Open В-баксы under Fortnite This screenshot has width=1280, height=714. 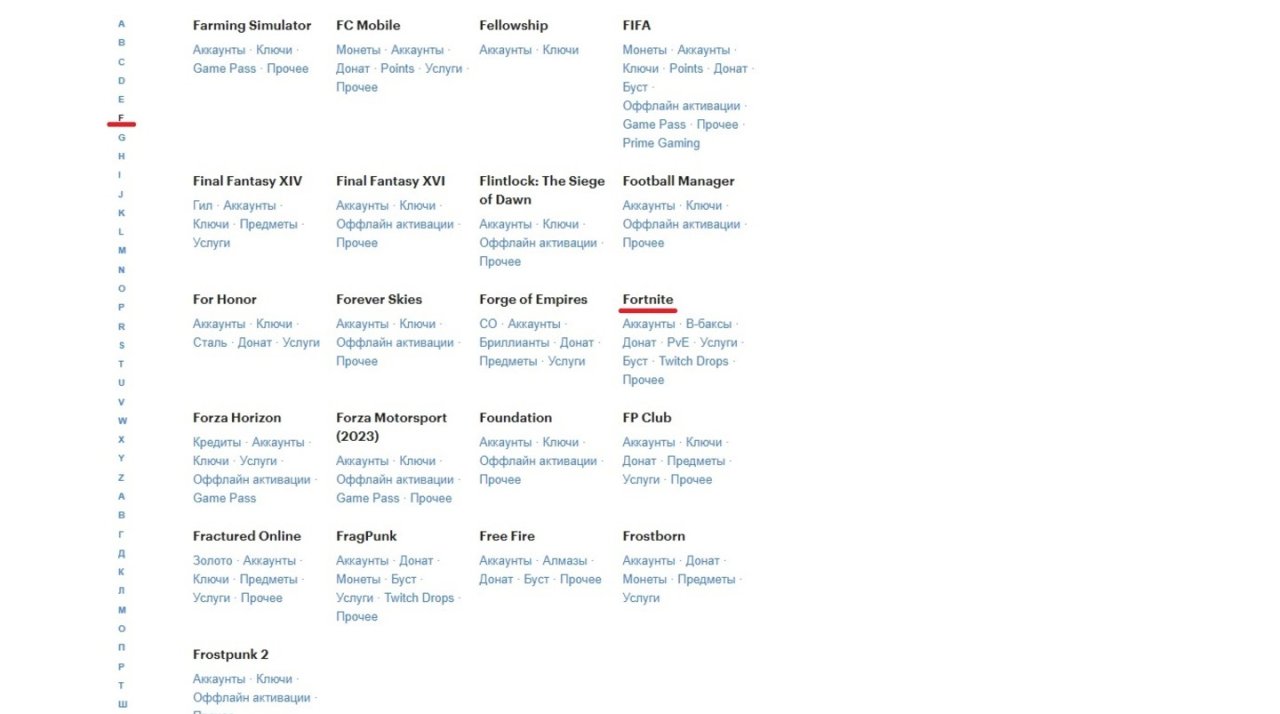click(x=708, y=324)
